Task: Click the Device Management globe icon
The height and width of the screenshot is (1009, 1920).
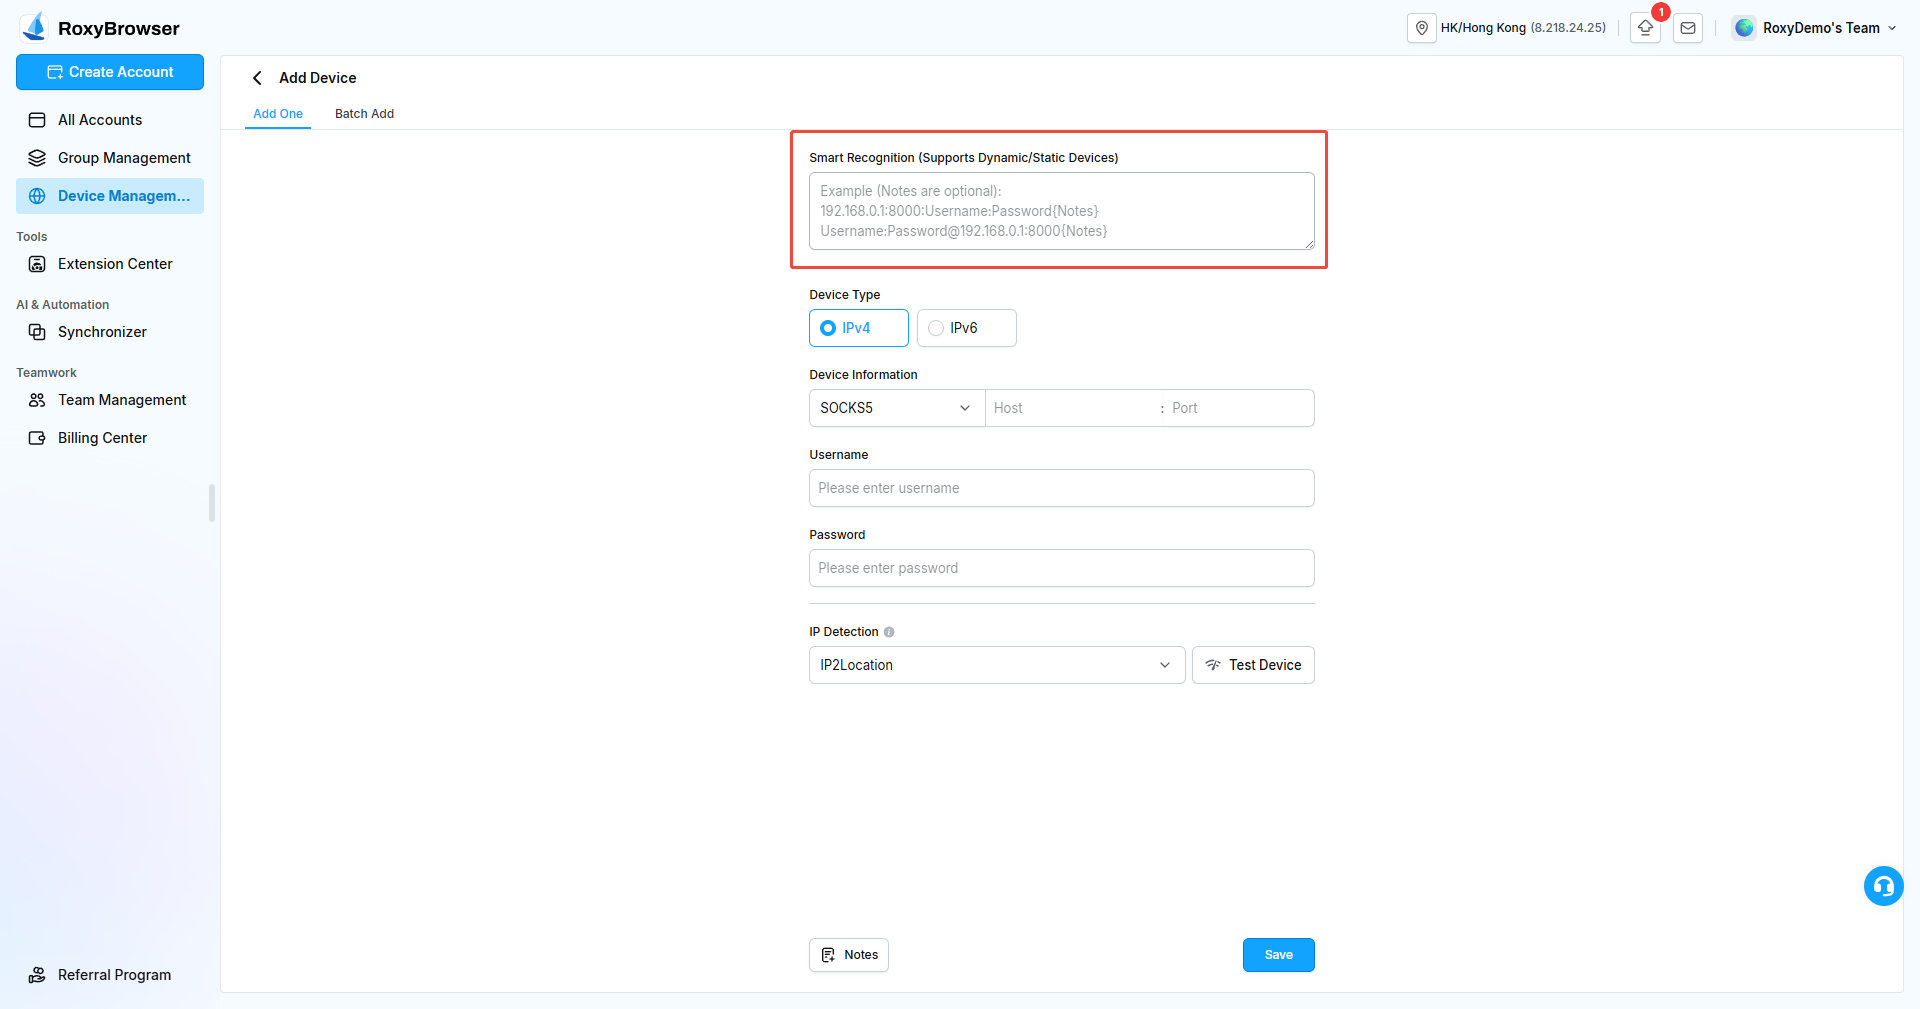Action: [x=37, y=196]
